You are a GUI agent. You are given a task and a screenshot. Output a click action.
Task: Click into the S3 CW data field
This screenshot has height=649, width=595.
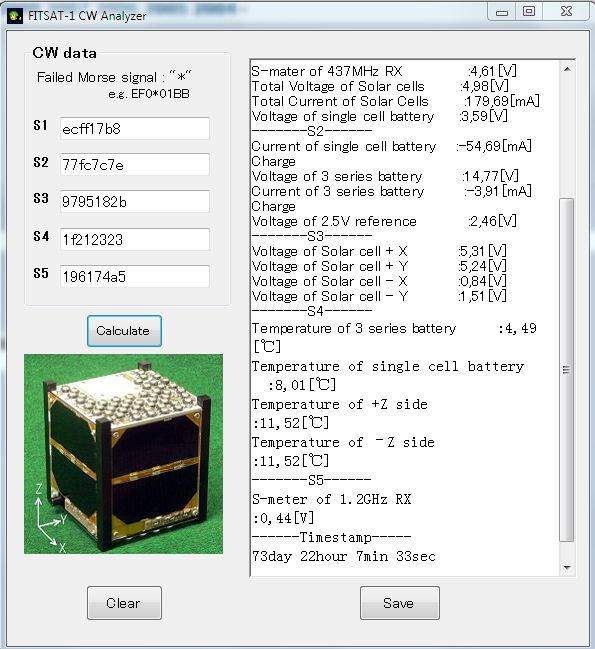point(134,202)
